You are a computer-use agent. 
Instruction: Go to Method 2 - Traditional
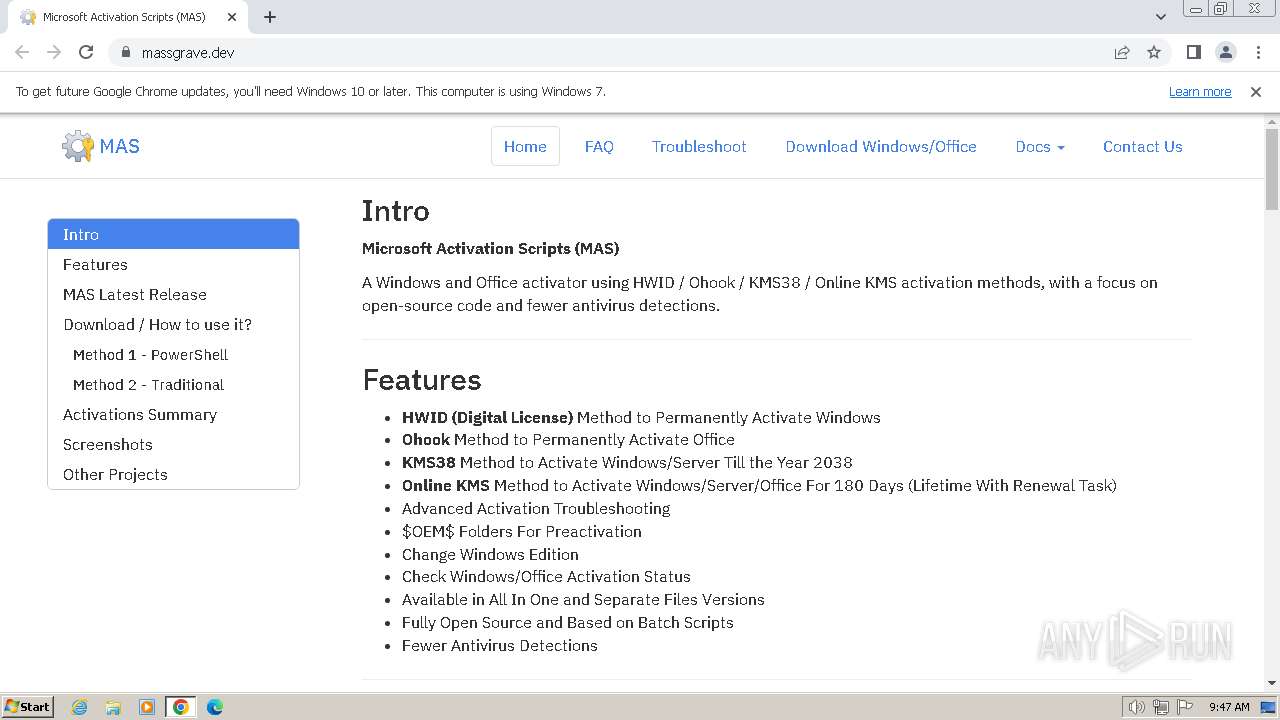(x=173, y=384)
